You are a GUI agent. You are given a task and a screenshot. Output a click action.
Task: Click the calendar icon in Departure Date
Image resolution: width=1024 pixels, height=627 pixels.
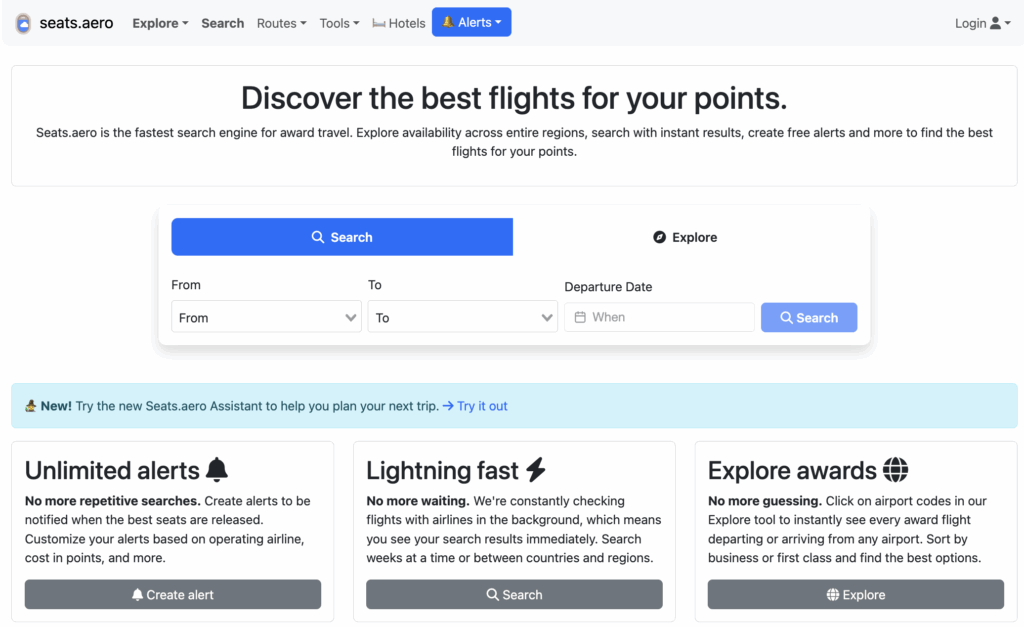pos(580,317)
